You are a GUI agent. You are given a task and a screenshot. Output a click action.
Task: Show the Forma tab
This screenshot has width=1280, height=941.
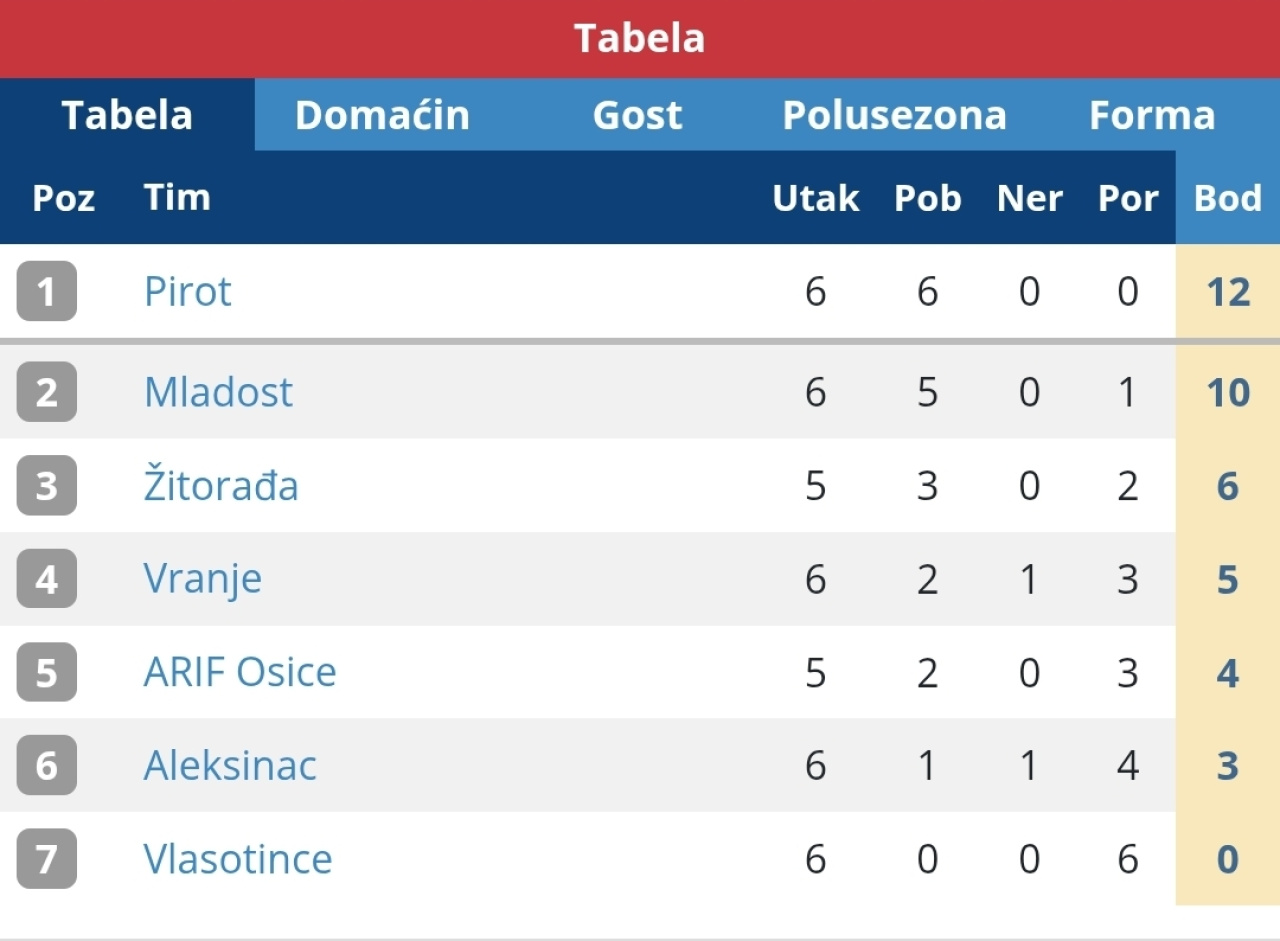(1152, 115)
